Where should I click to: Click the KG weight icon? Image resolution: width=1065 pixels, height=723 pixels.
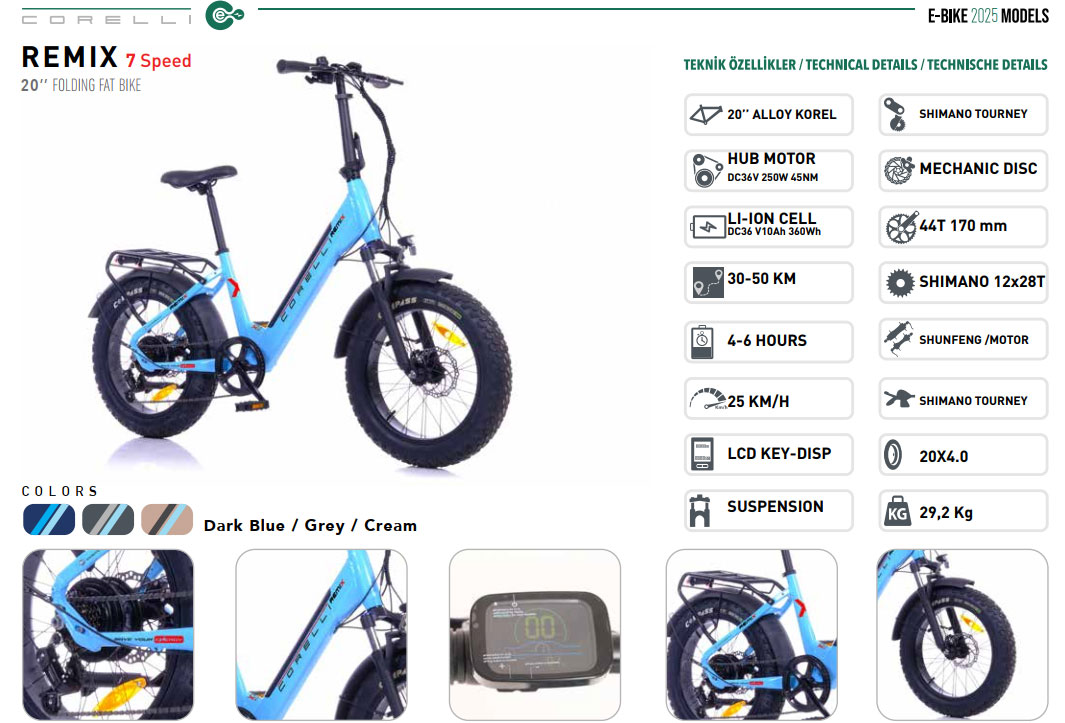tap(897, 511)
